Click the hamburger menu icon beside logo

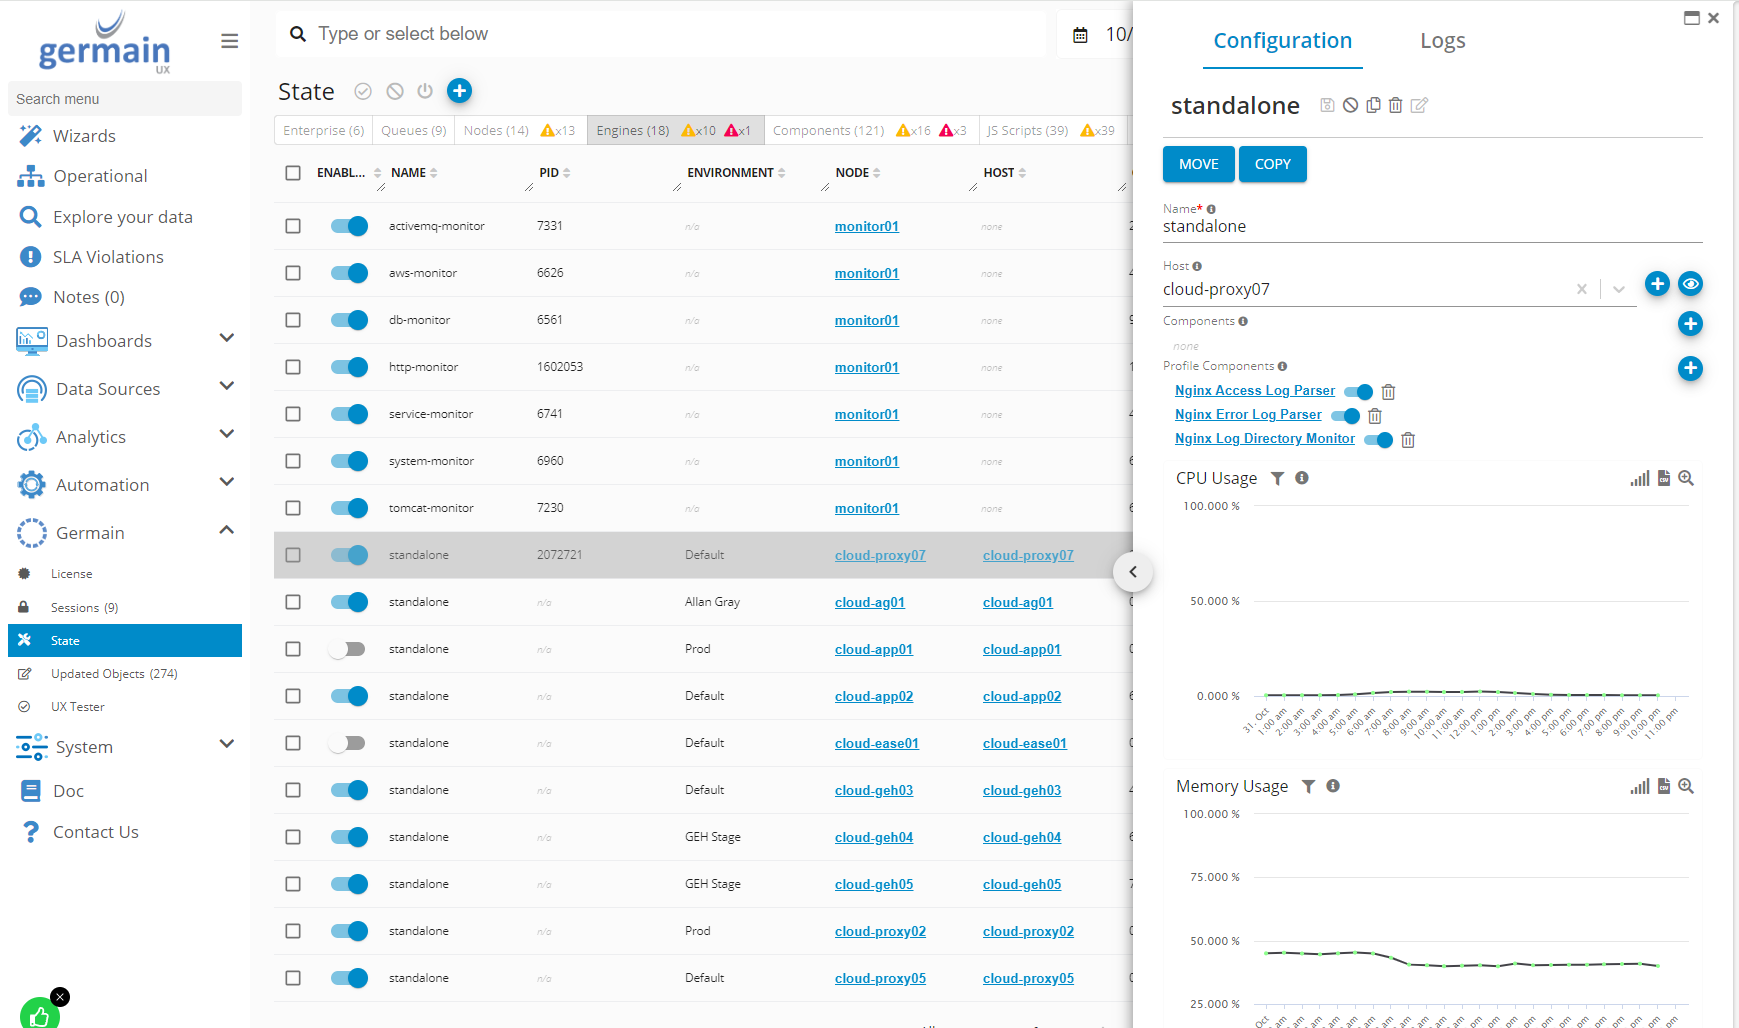tap(229, 41)
